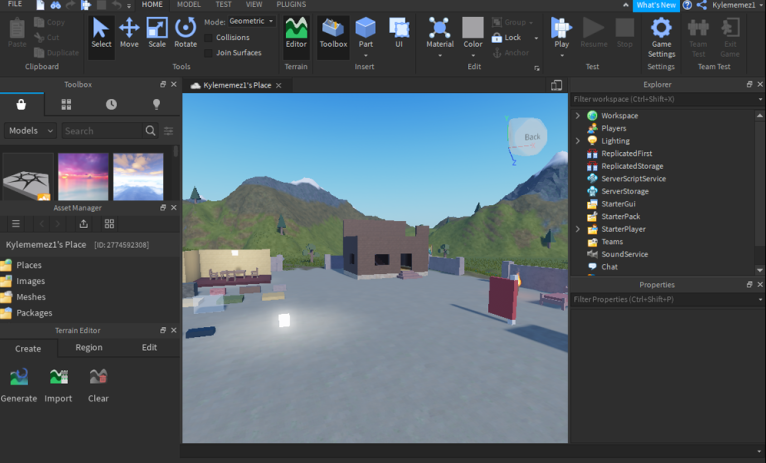
Task: Expand the StarterPlayer node
Action: pyautogui.click(x=577, y=229)
